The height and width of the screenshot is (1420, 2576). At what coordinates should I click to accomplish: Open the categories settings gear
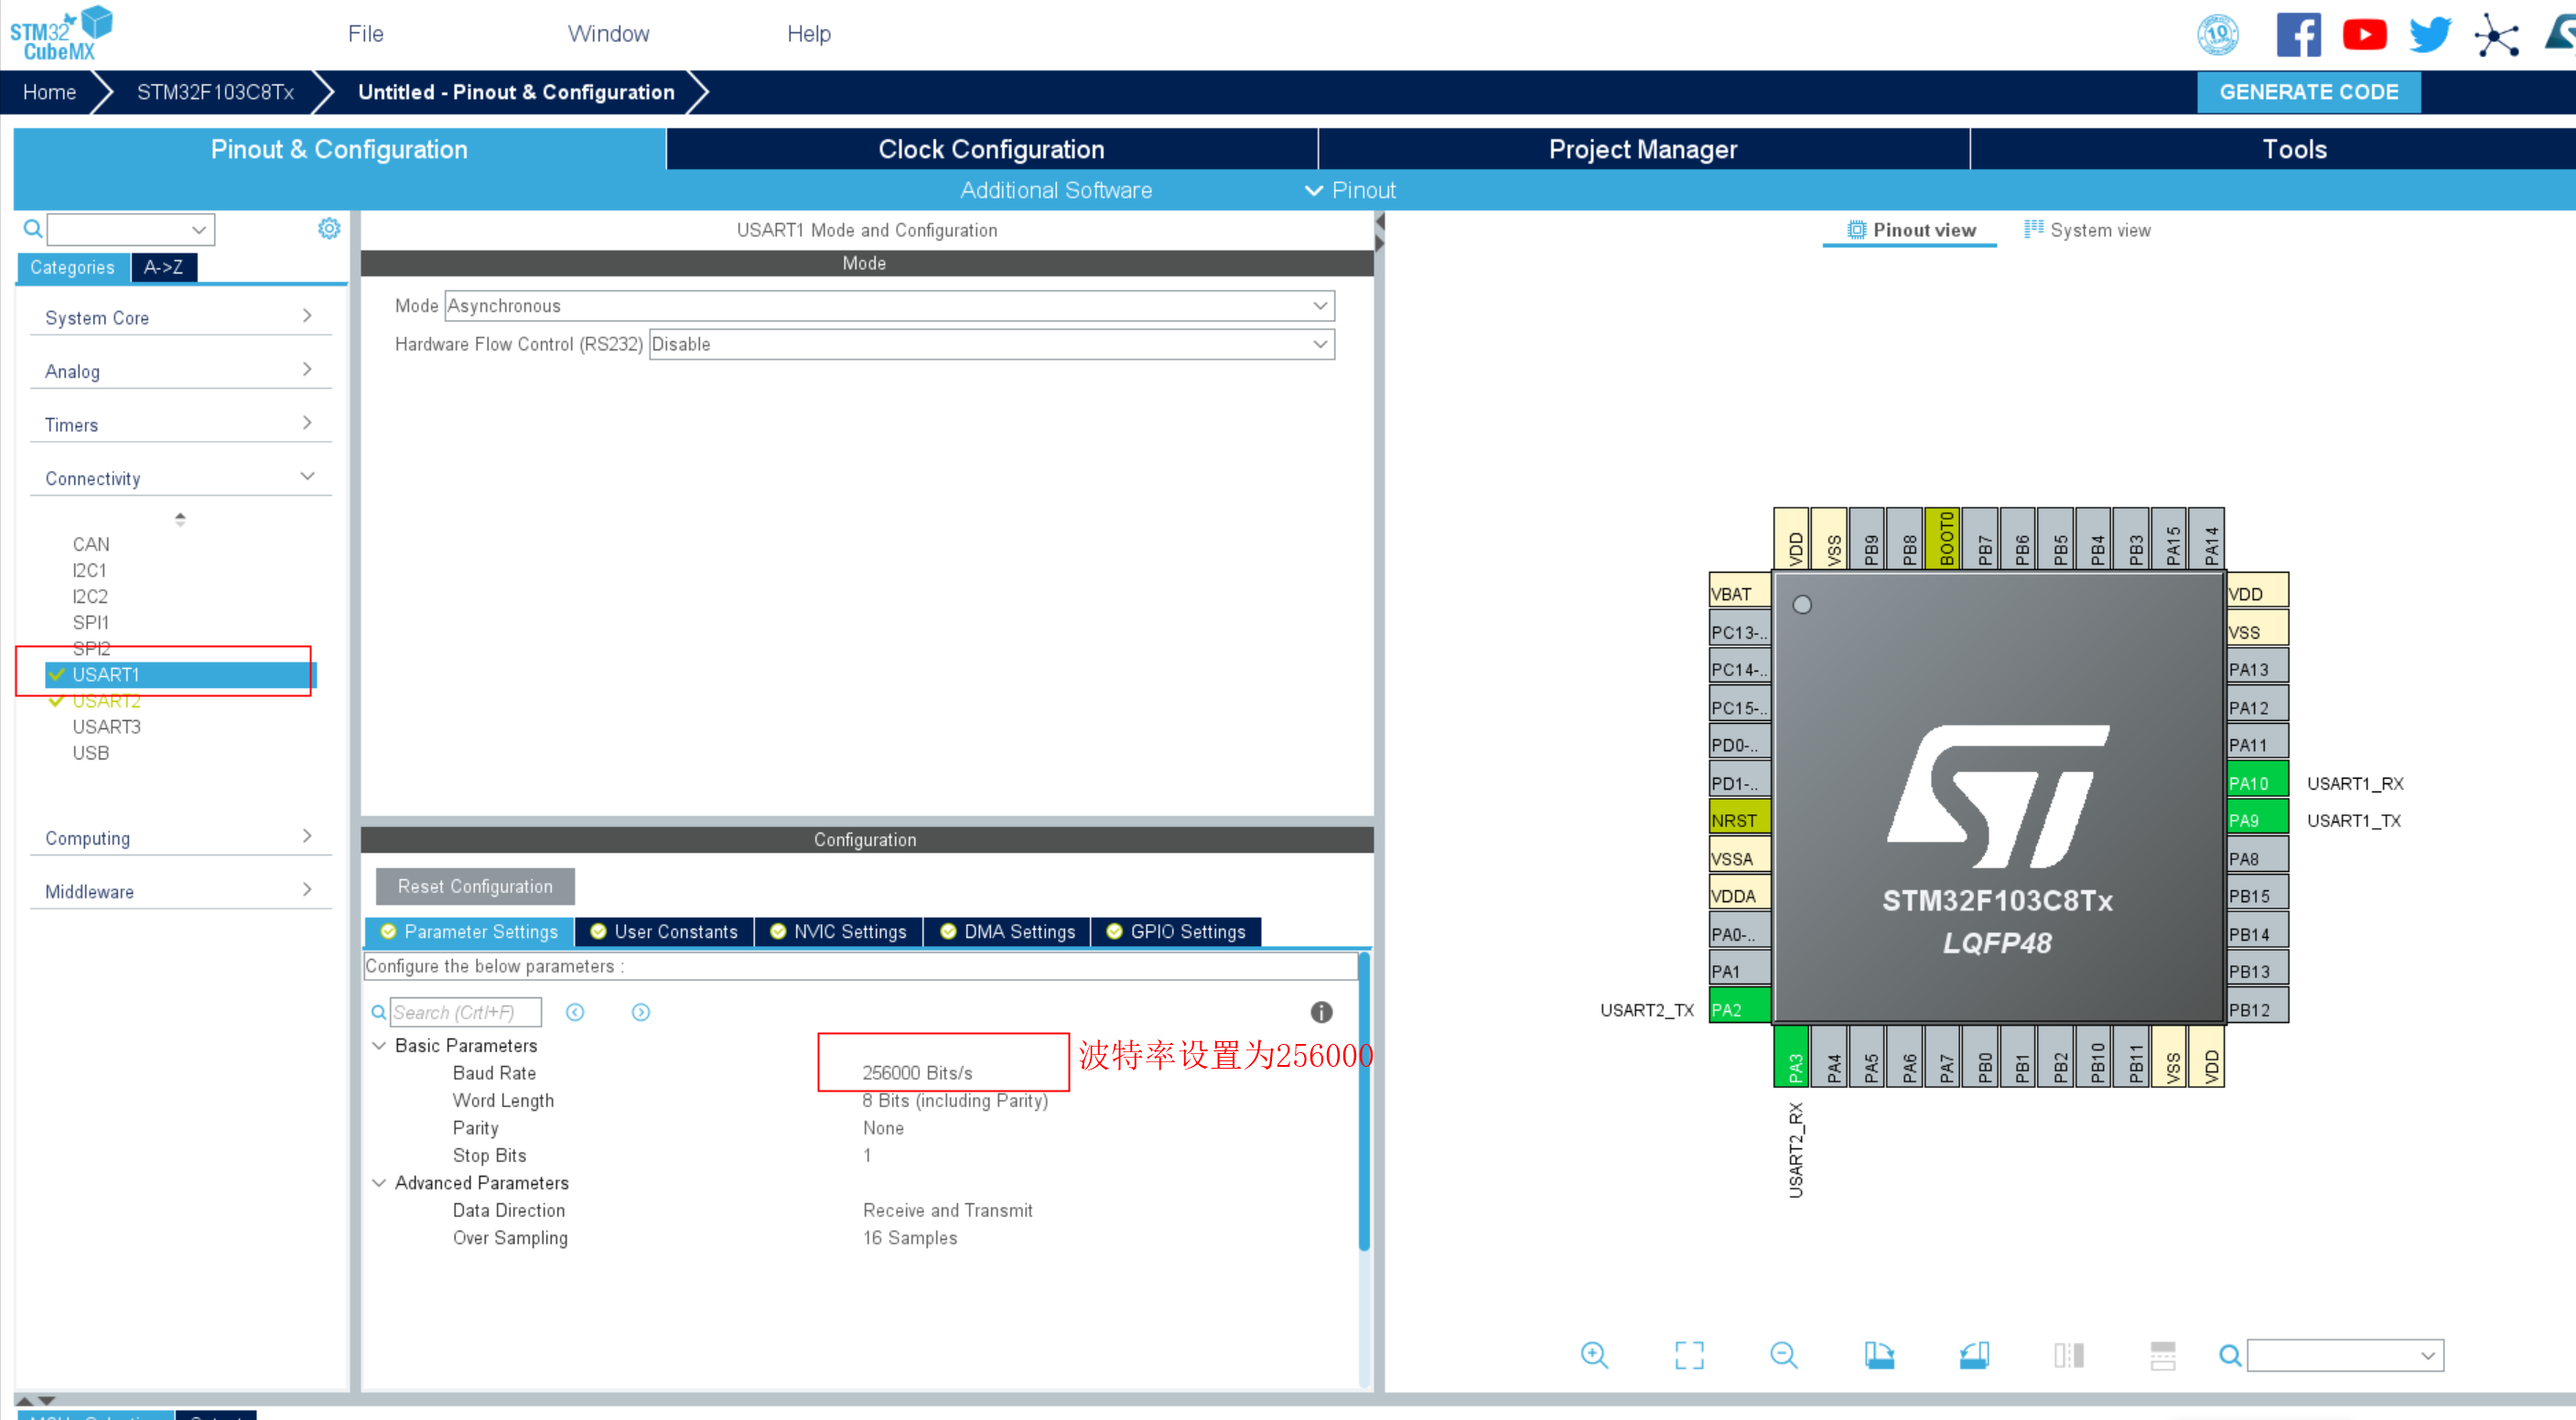tap(329, 229)
